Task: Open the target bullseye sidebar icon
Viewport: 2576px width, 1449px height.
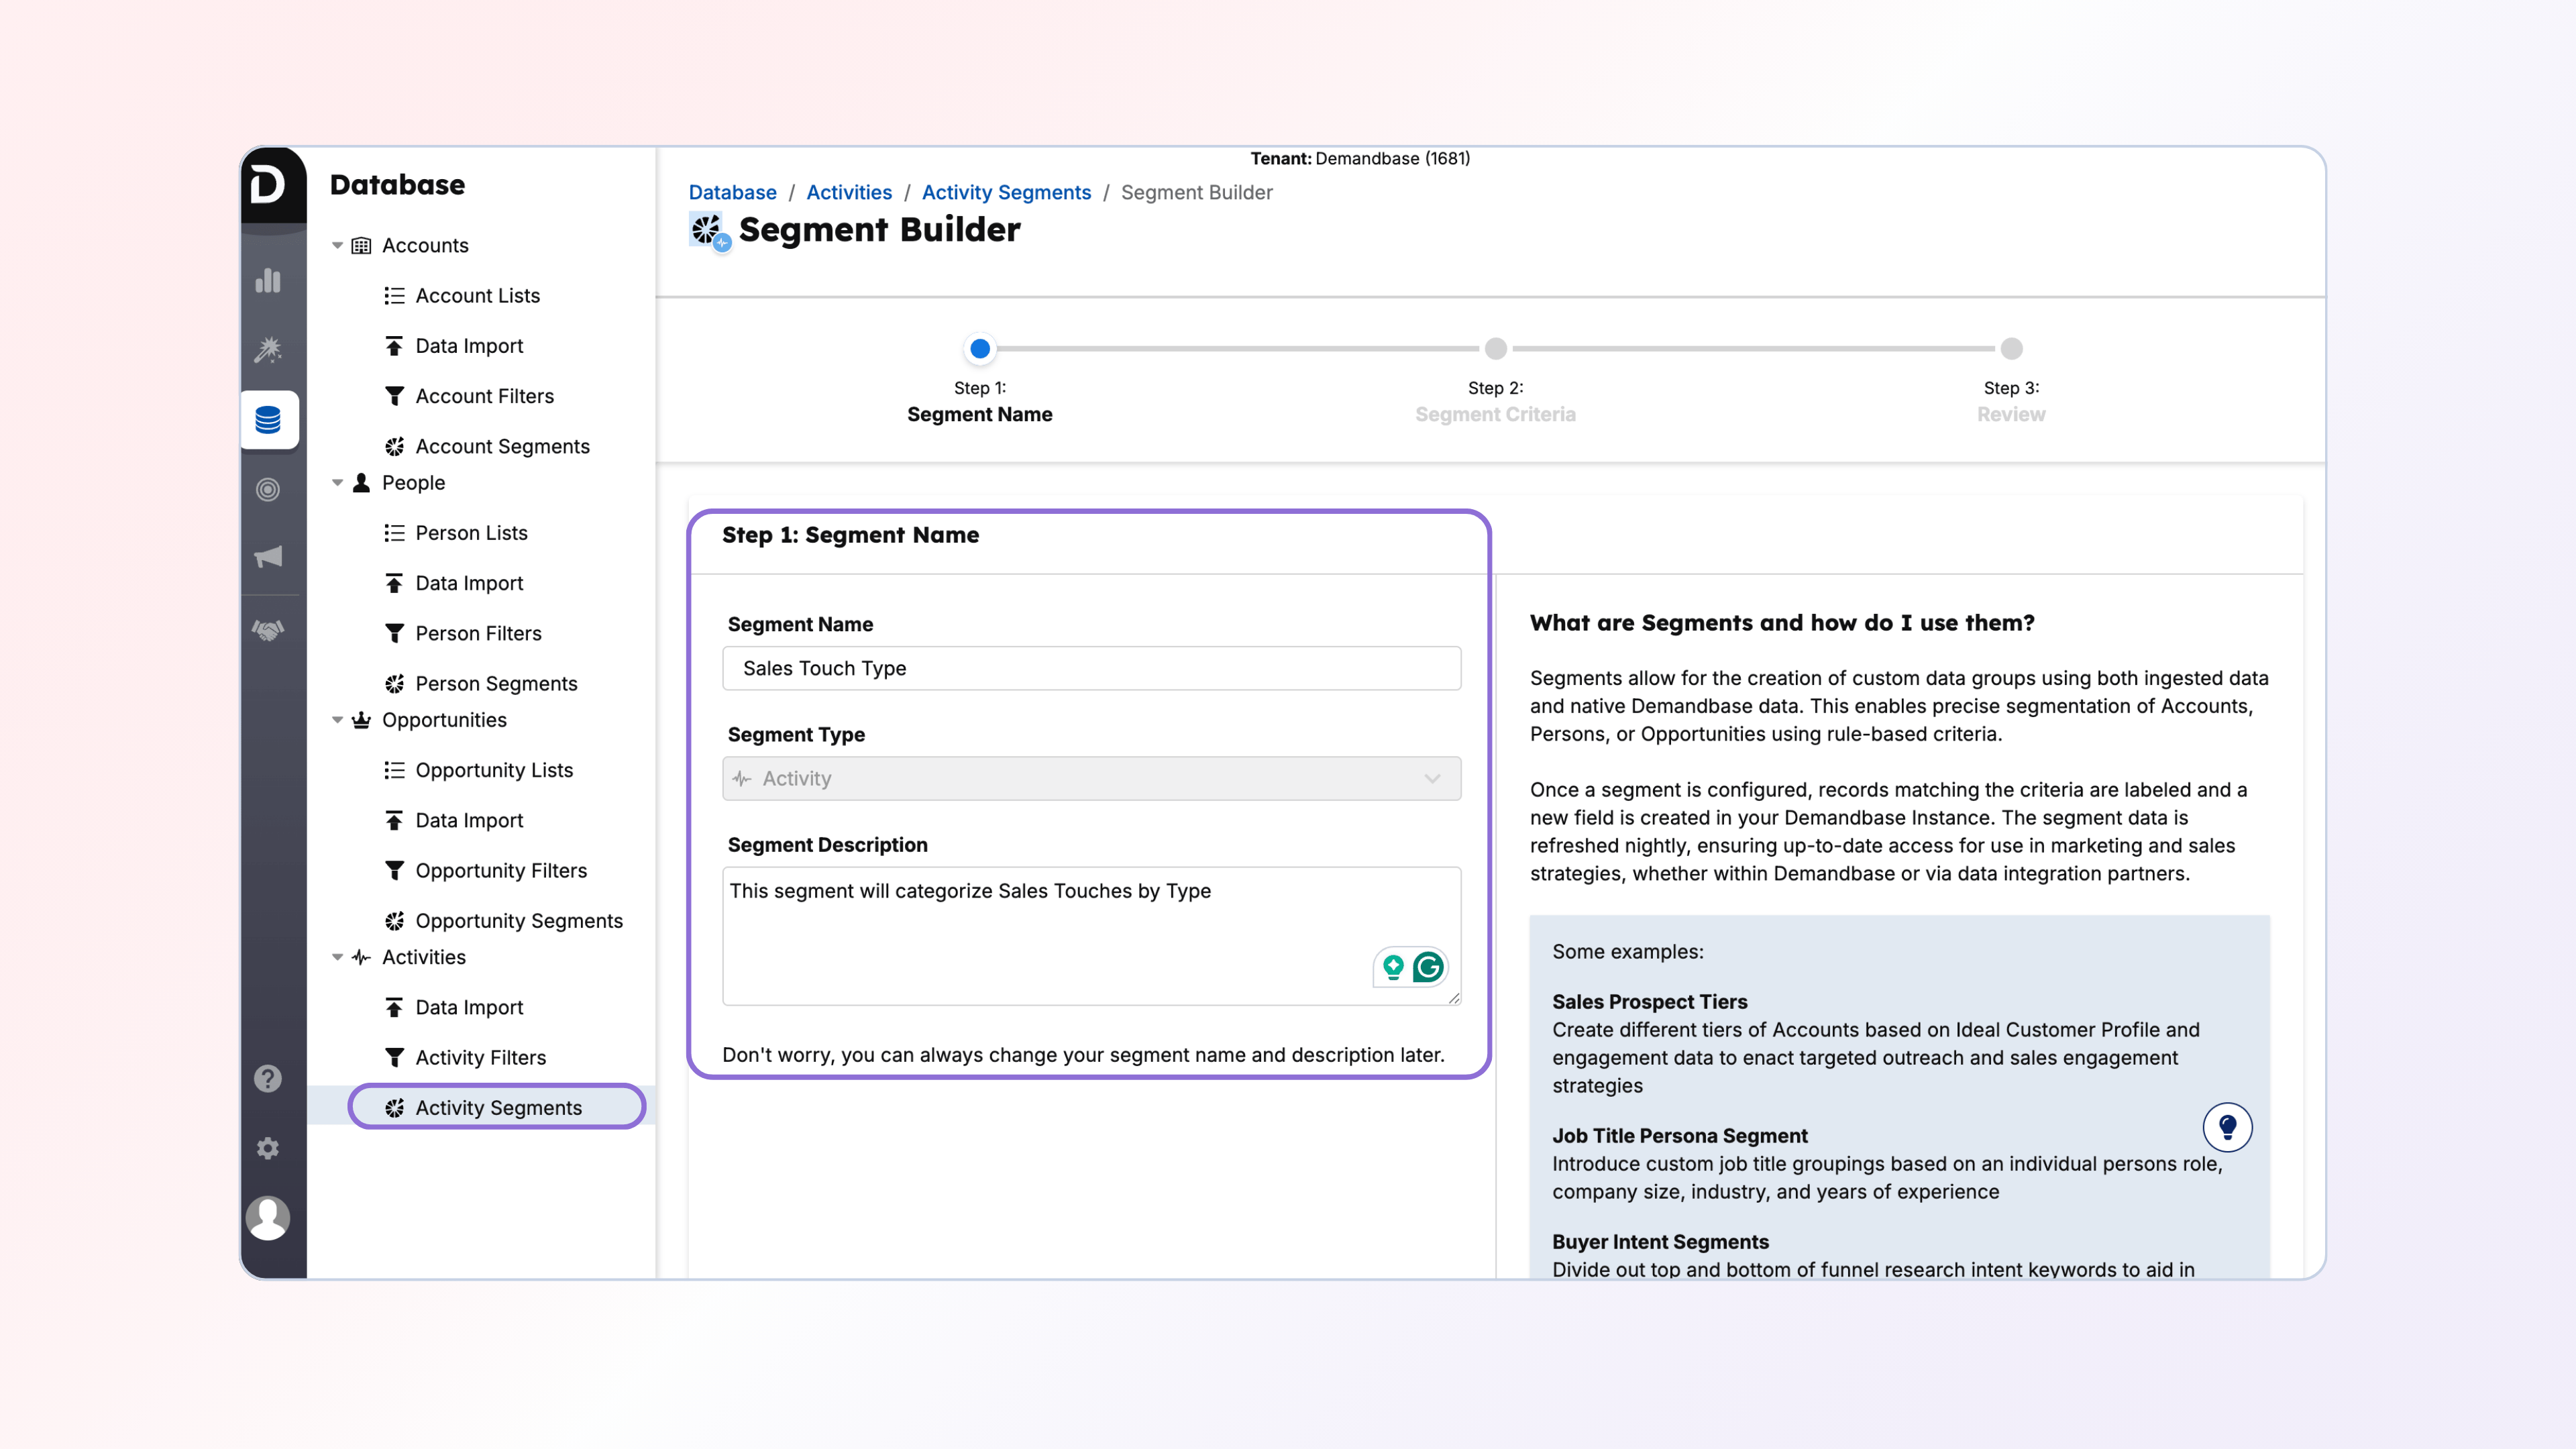Action: pos(268,489)
